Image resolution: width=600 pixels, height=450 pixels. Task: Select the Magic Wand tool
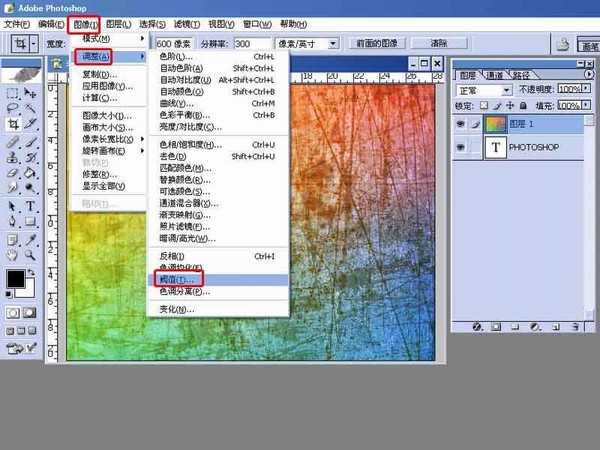[x=30, y=109]
